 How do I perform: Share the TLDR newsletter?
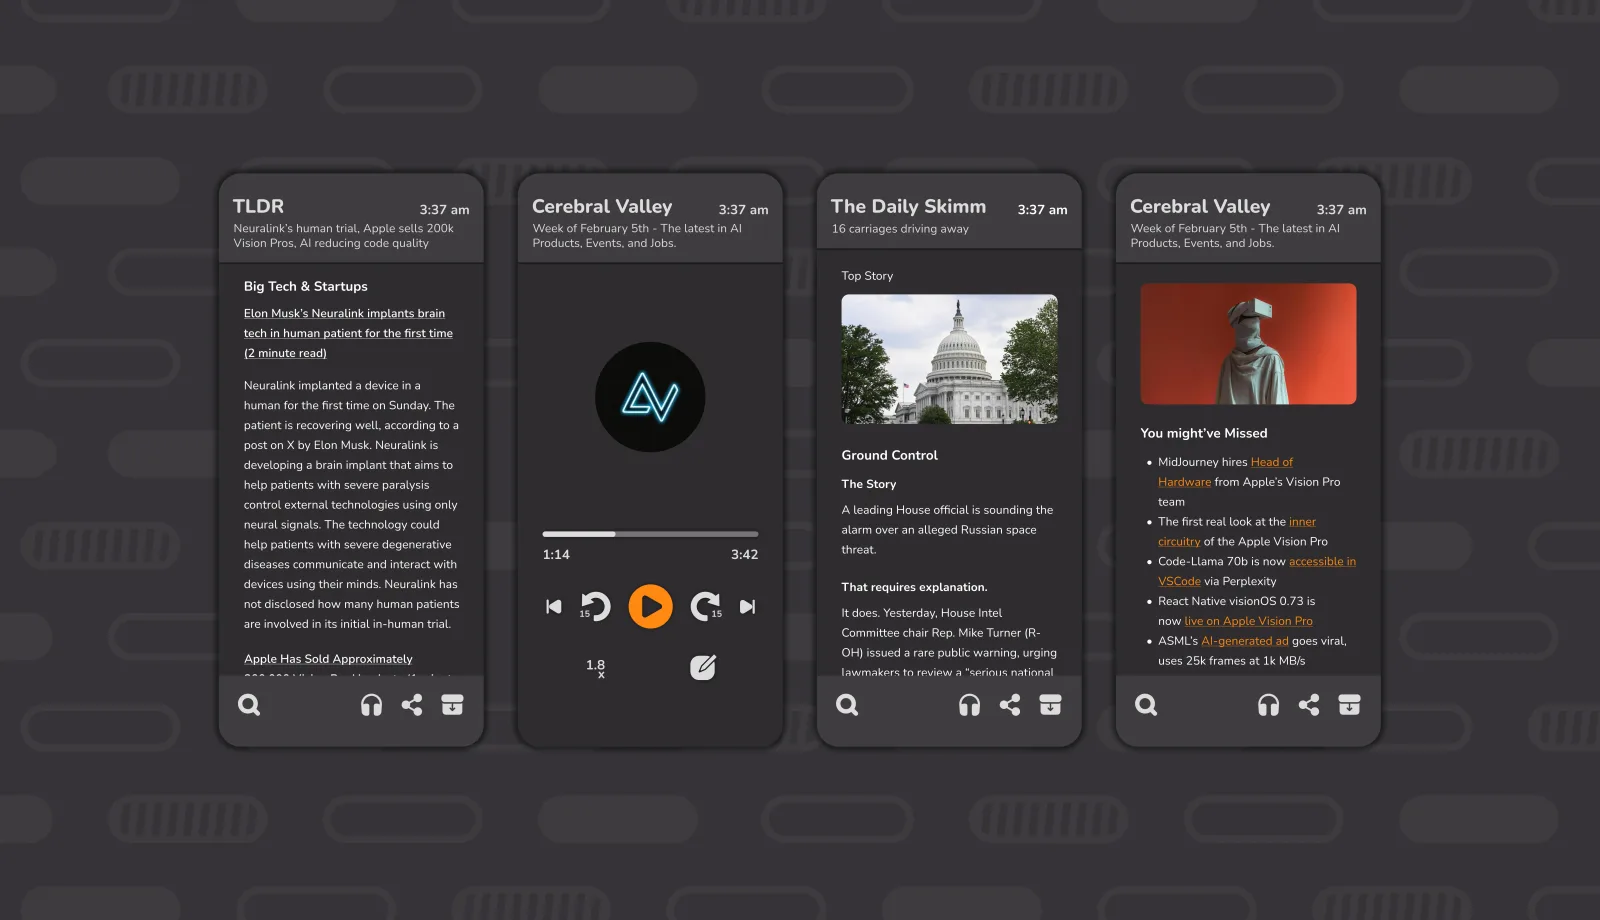click(412, 705)
